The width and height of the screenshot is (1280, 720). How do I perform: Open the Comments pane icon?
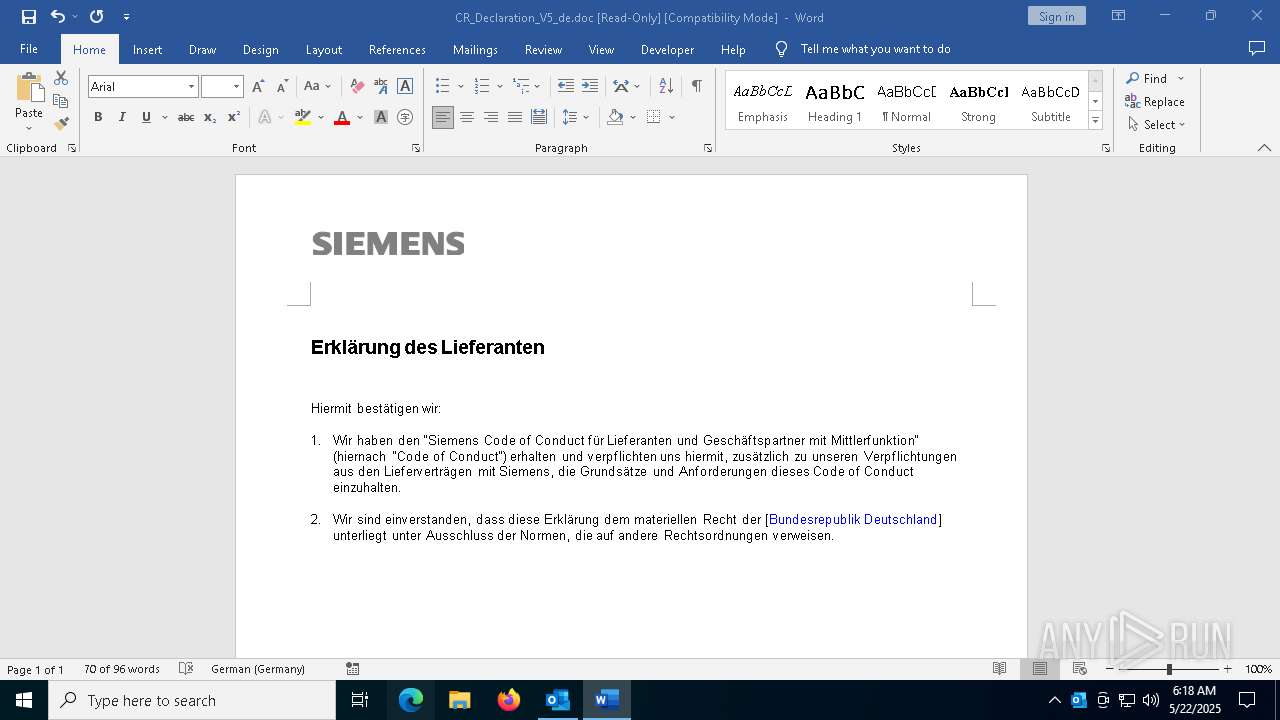(1257, 49)
